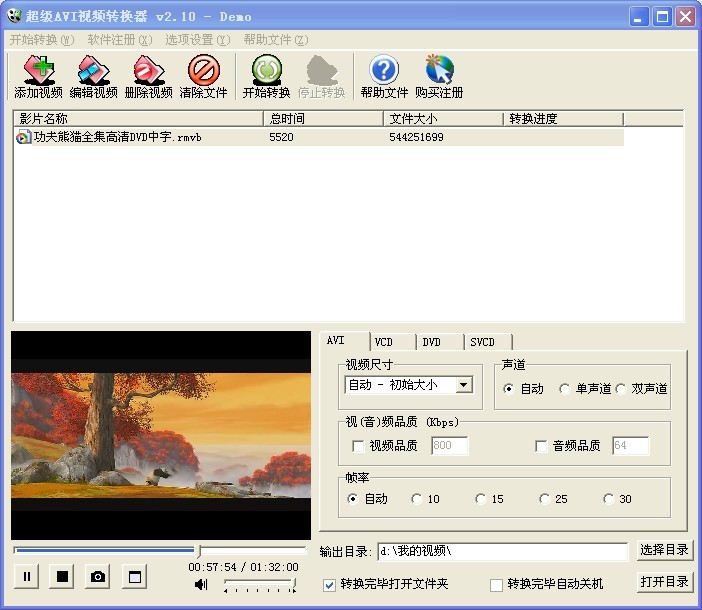Click the app icon in title bar
The height and width of the screenshot is (610, 702).
point(14,16)
